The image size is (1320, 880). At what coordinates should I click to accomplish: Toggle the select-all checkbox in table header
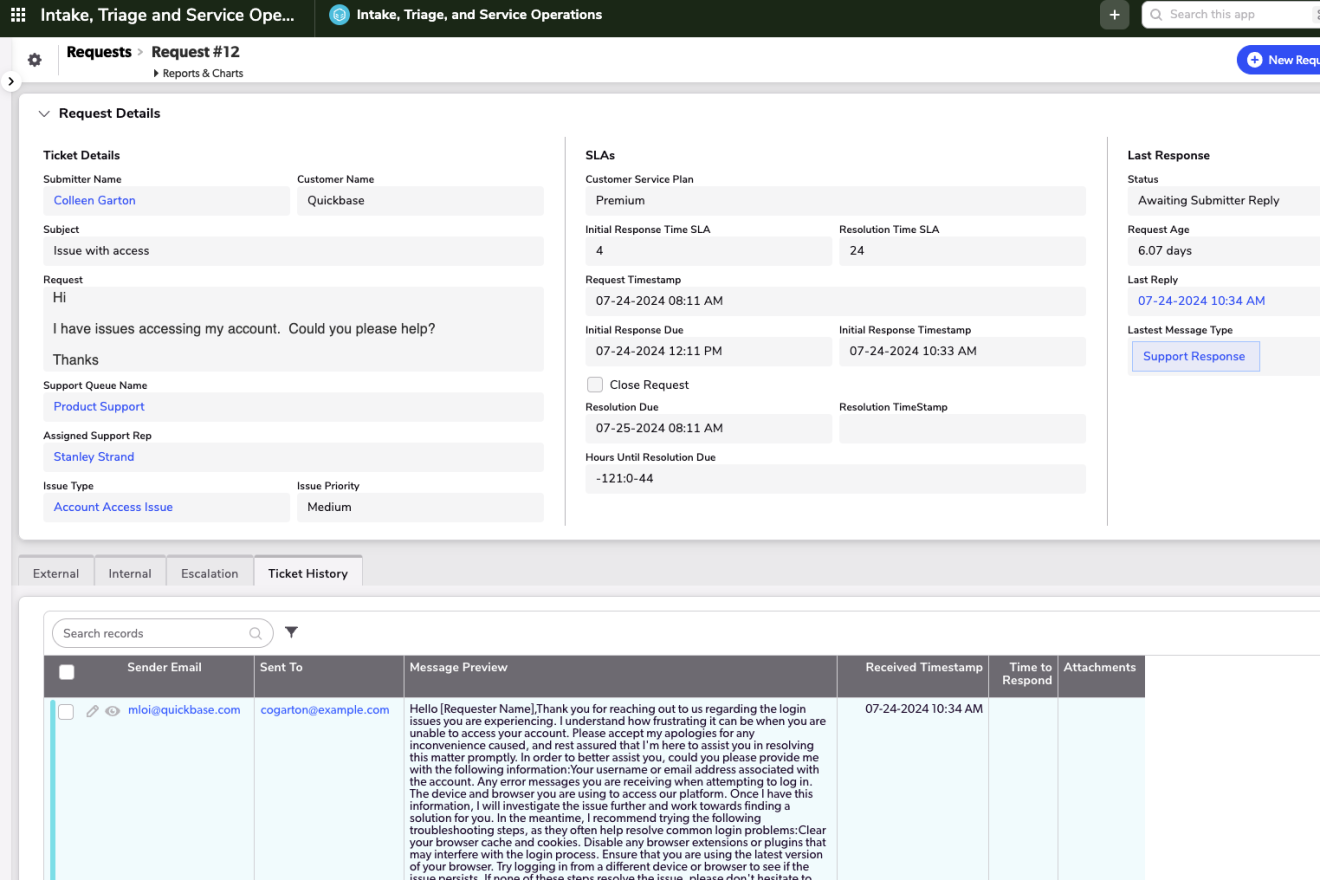66,672
